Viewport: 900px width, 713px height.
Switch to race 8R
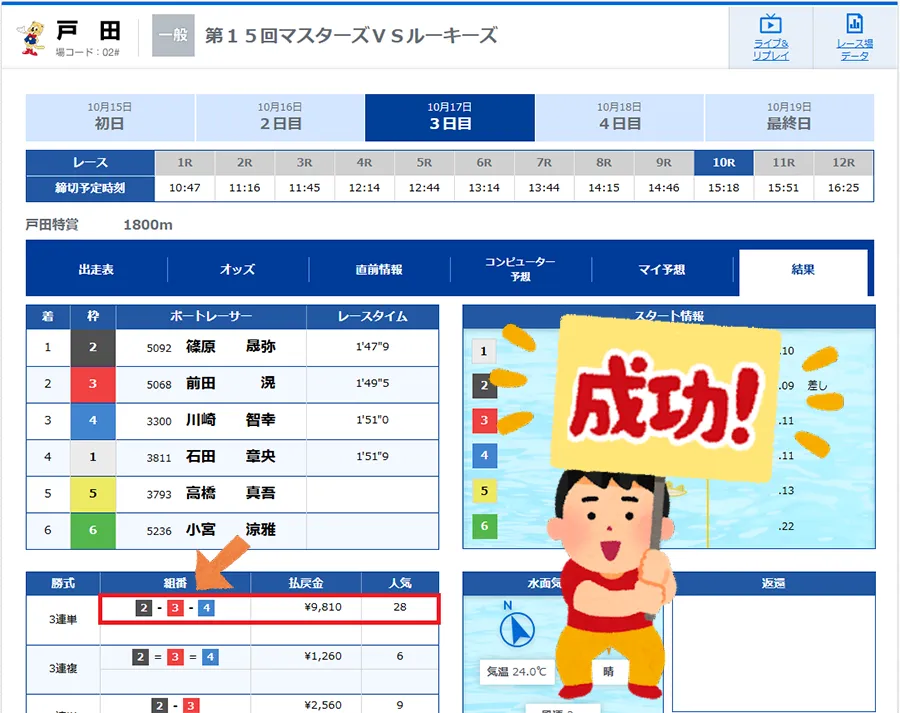coord(604,163)
